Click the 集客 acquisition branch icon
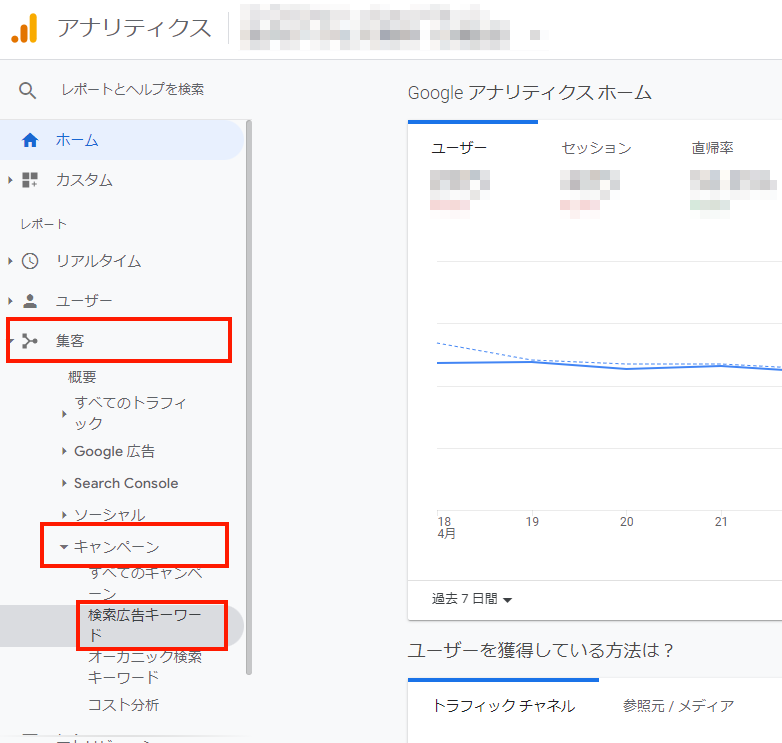Viewport: 782px width, 743px height. click(x=30, y=341)
